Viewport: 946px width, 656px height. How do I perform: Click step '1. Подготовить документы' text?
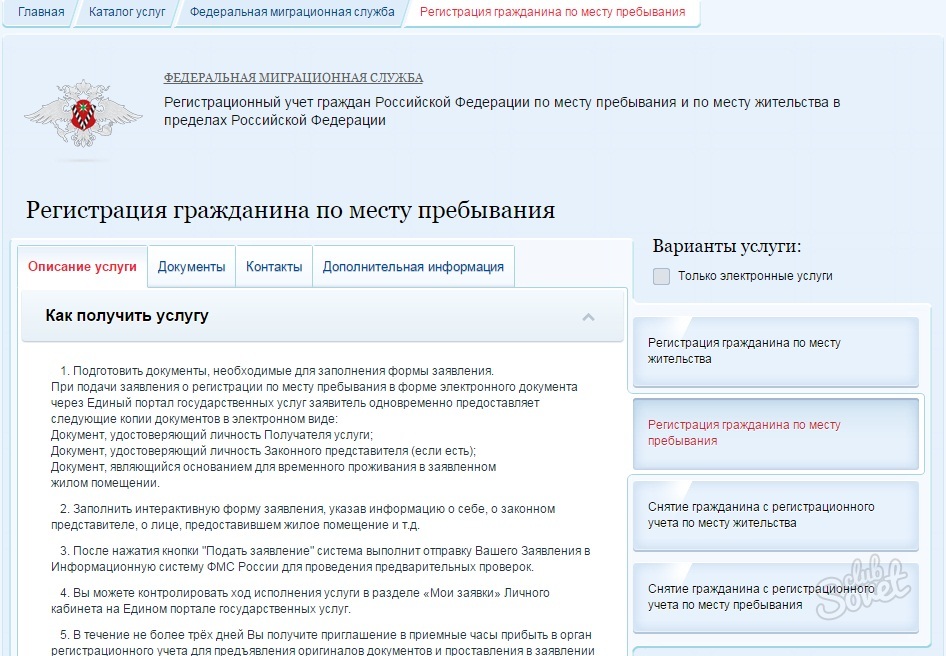[x=277, y=371]
